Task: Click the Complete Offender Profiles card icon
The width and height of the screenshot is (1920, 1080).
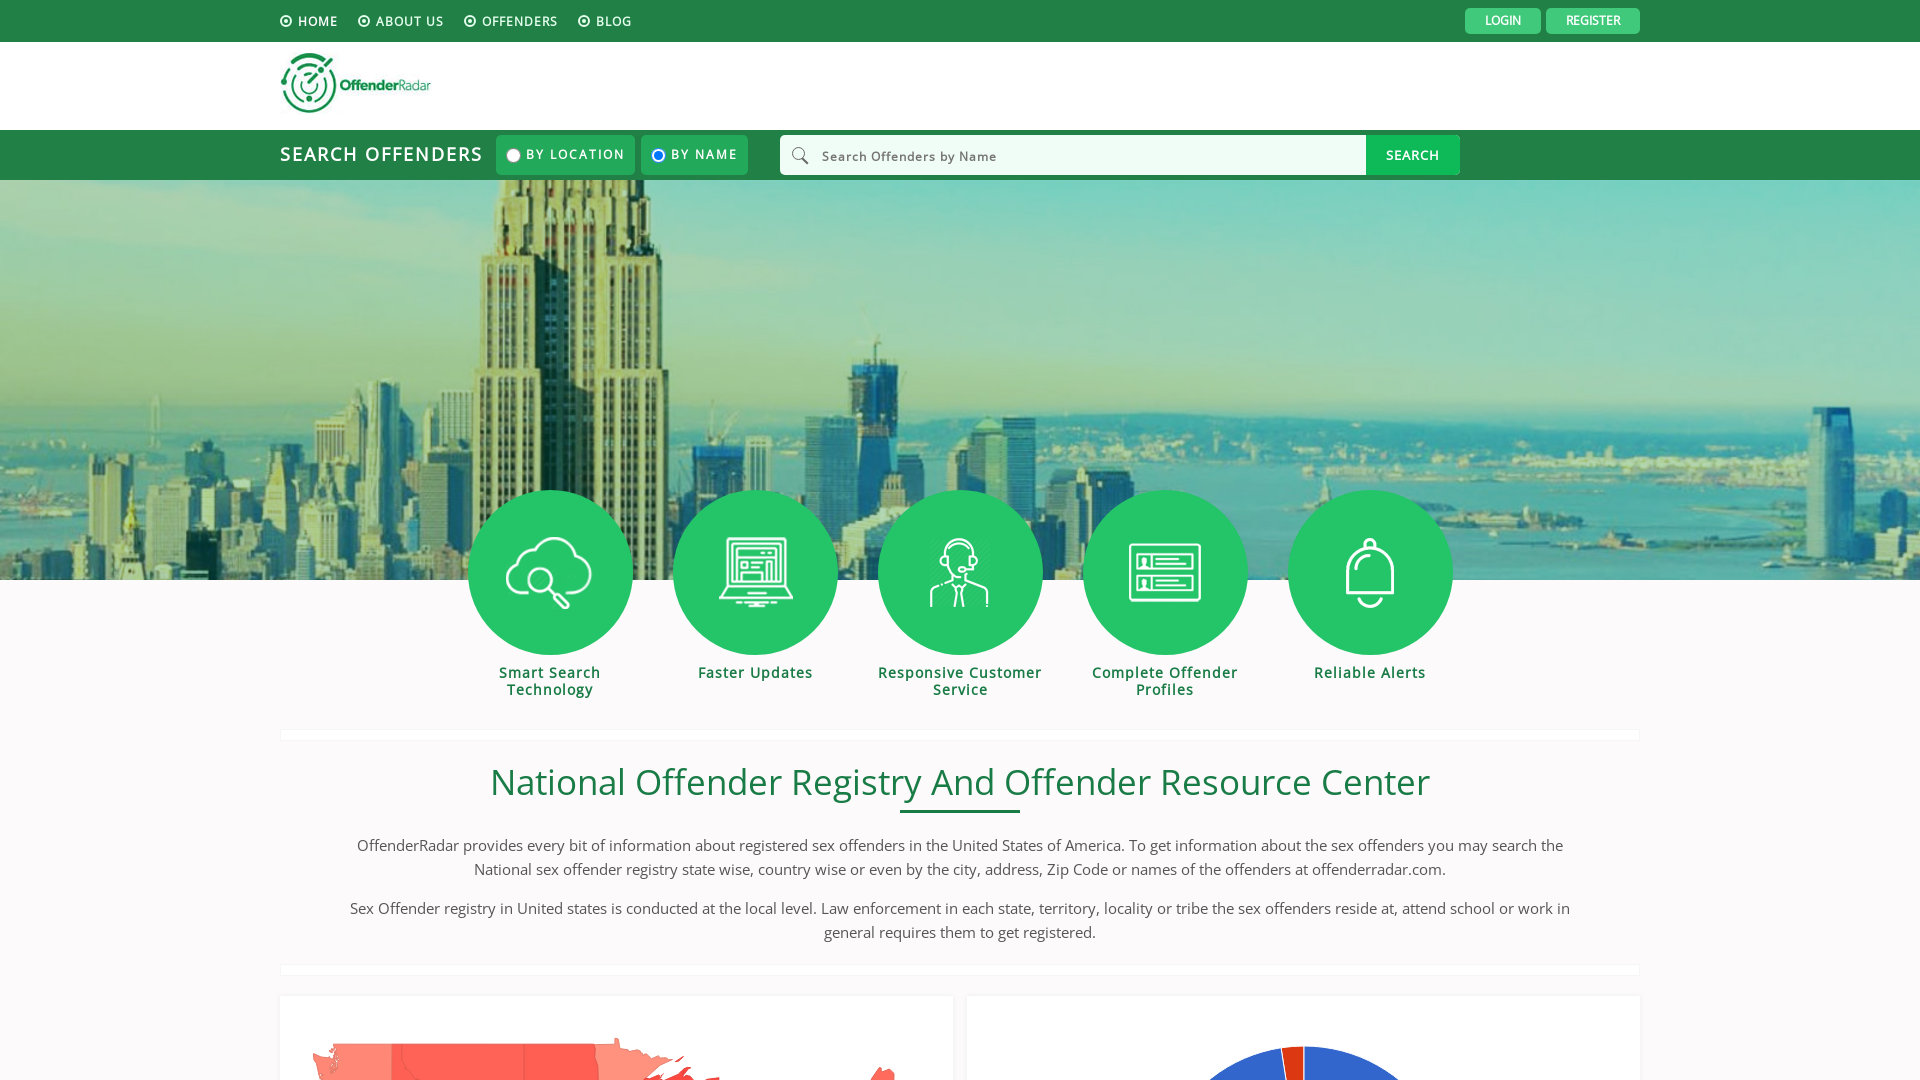Action: (1165, 572)
